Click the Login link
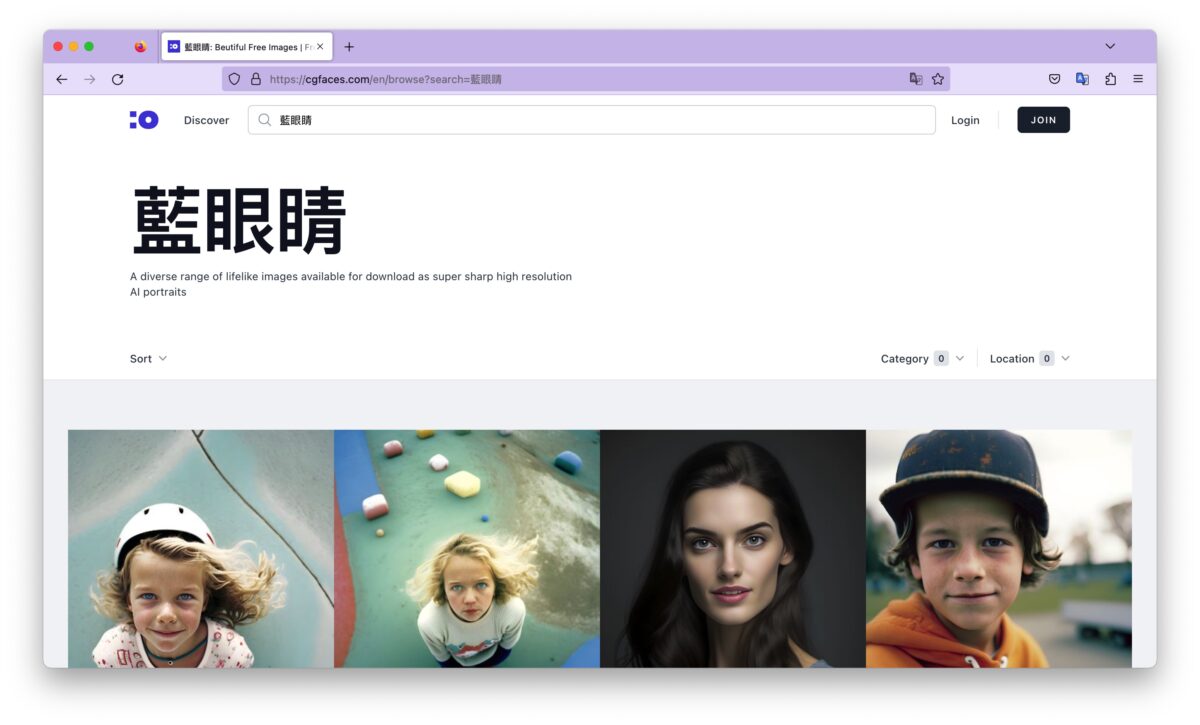1200x725 pixels. point(965,120)
